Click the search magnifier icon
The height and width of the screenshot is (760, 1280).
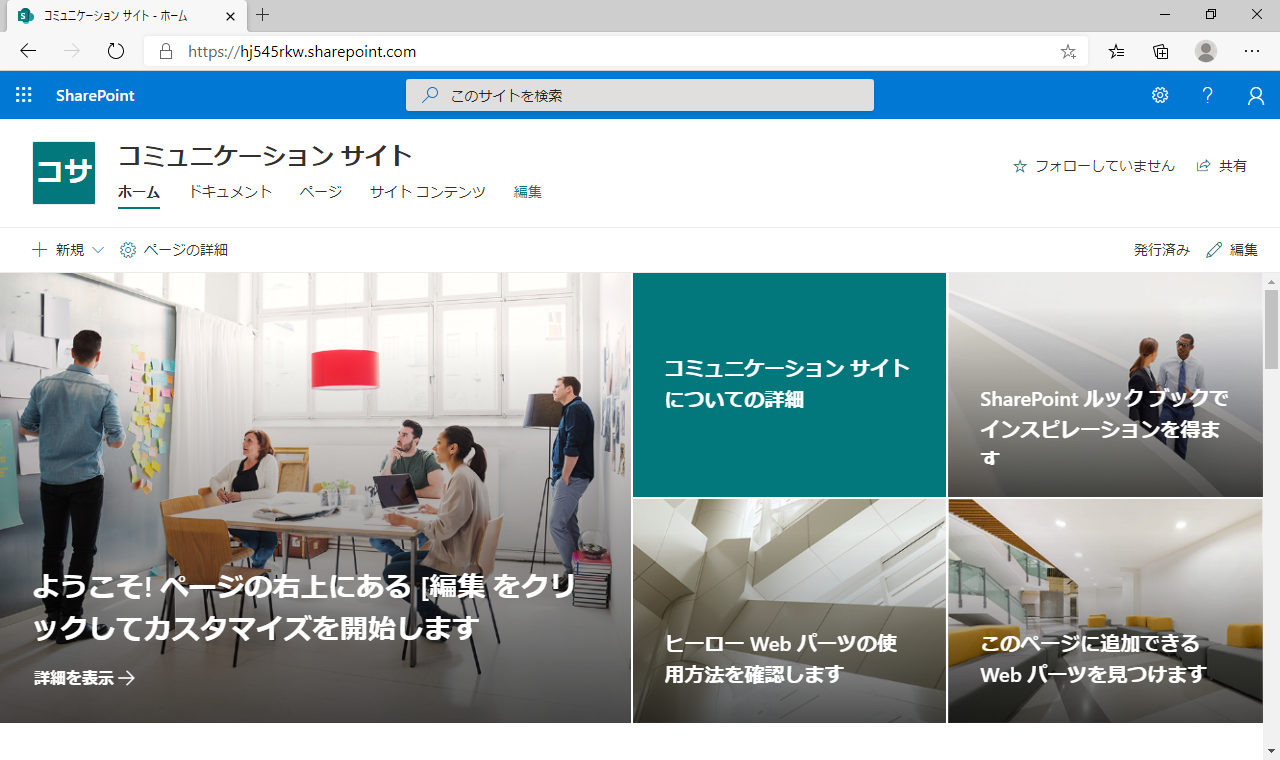[430, 95]
